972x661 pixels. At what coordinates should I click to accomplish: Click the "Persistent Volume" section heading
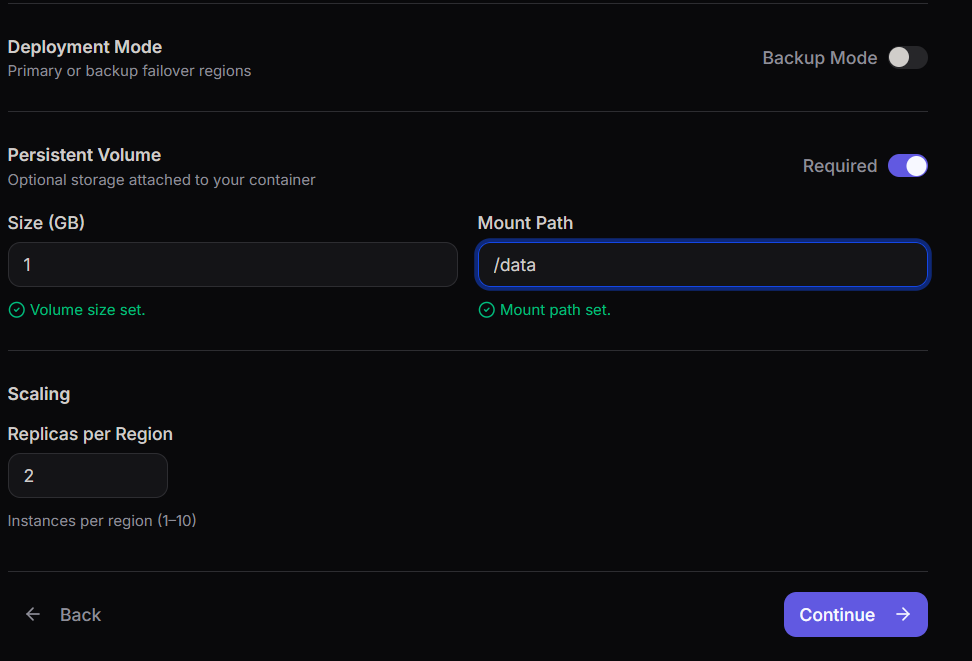point(84,155)
